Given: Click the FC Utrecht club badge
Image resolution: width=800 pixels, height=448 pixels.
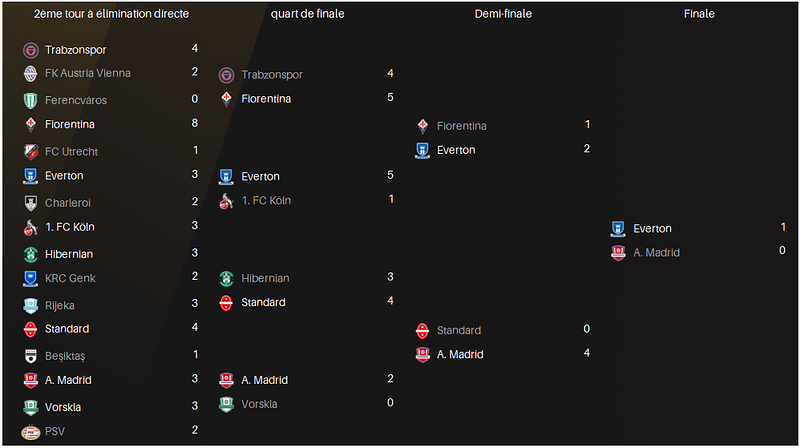Looking at the screenshot, I should 30,151.
